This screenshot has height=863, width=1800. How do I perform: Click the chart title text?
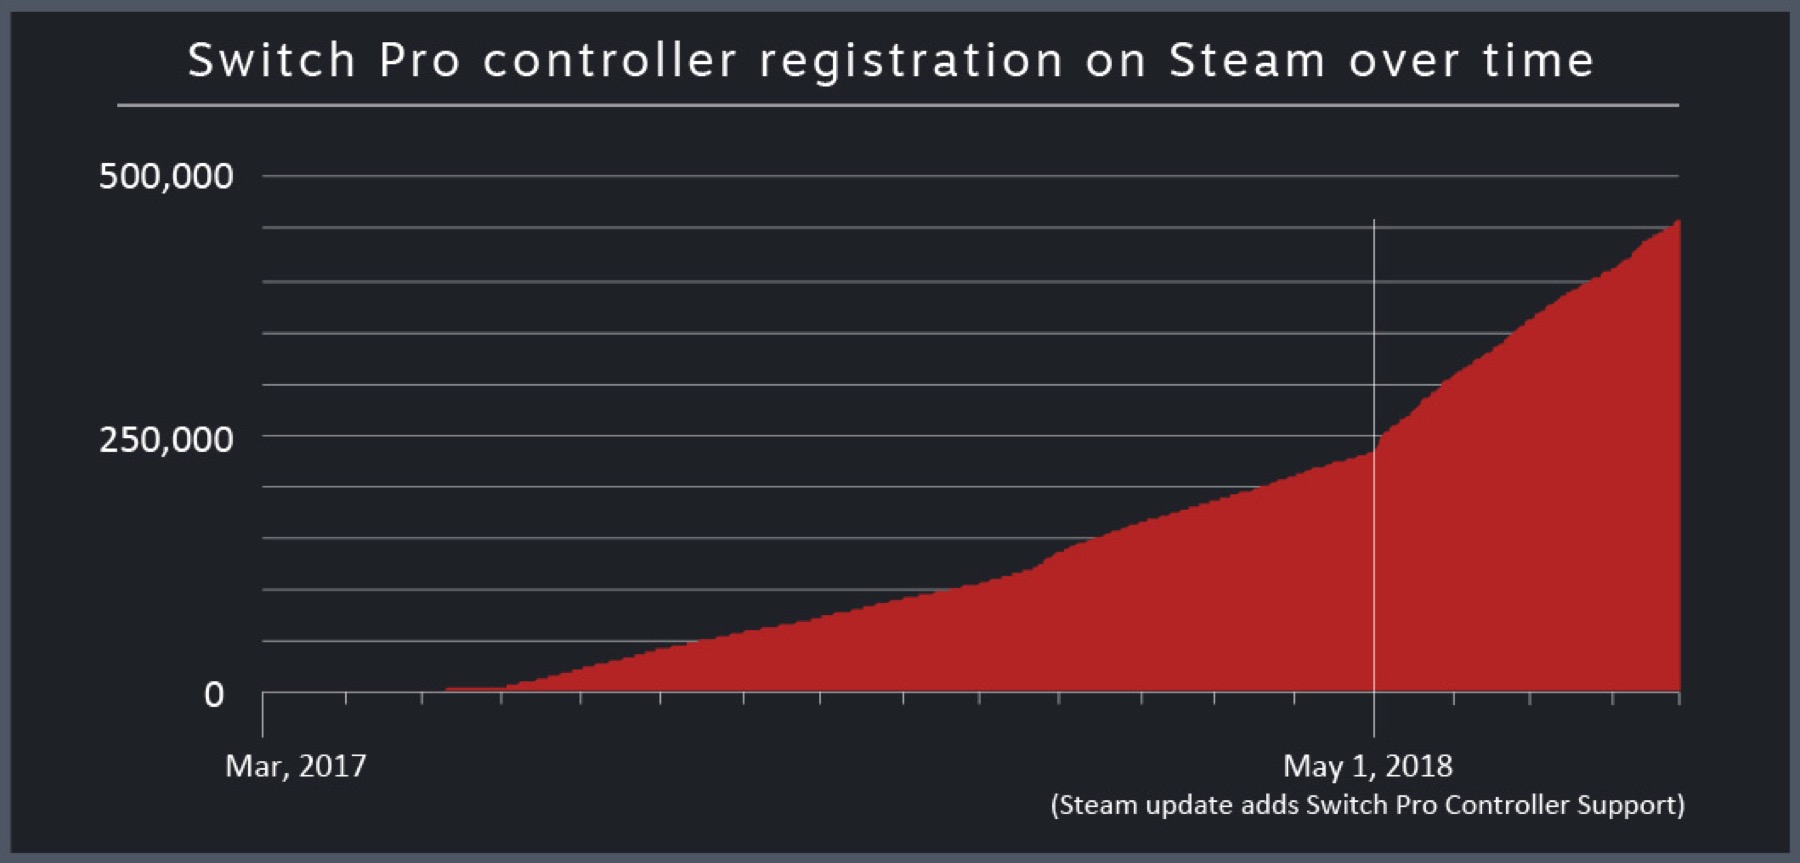tap(890, 60)
